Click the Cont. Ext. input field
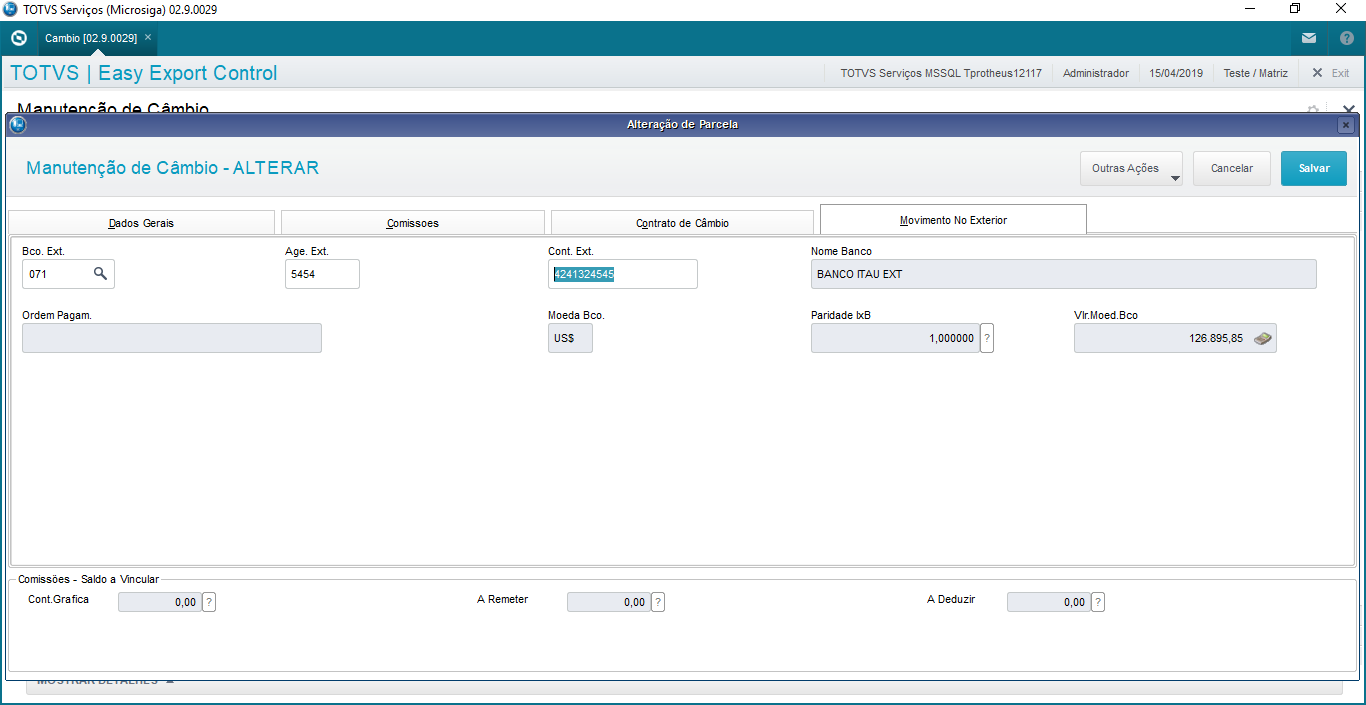The image size is (1366, 705). pyautogui.click(x=623, y=274)
